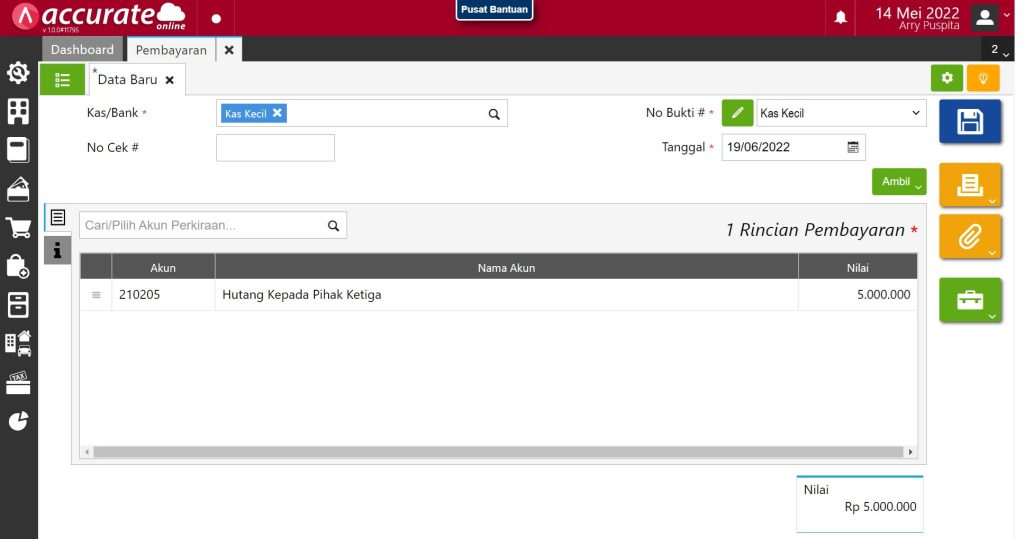Screen dimensions: 1024x539
Task: Click the blue Save floppy disk icon
Action: 969,122
